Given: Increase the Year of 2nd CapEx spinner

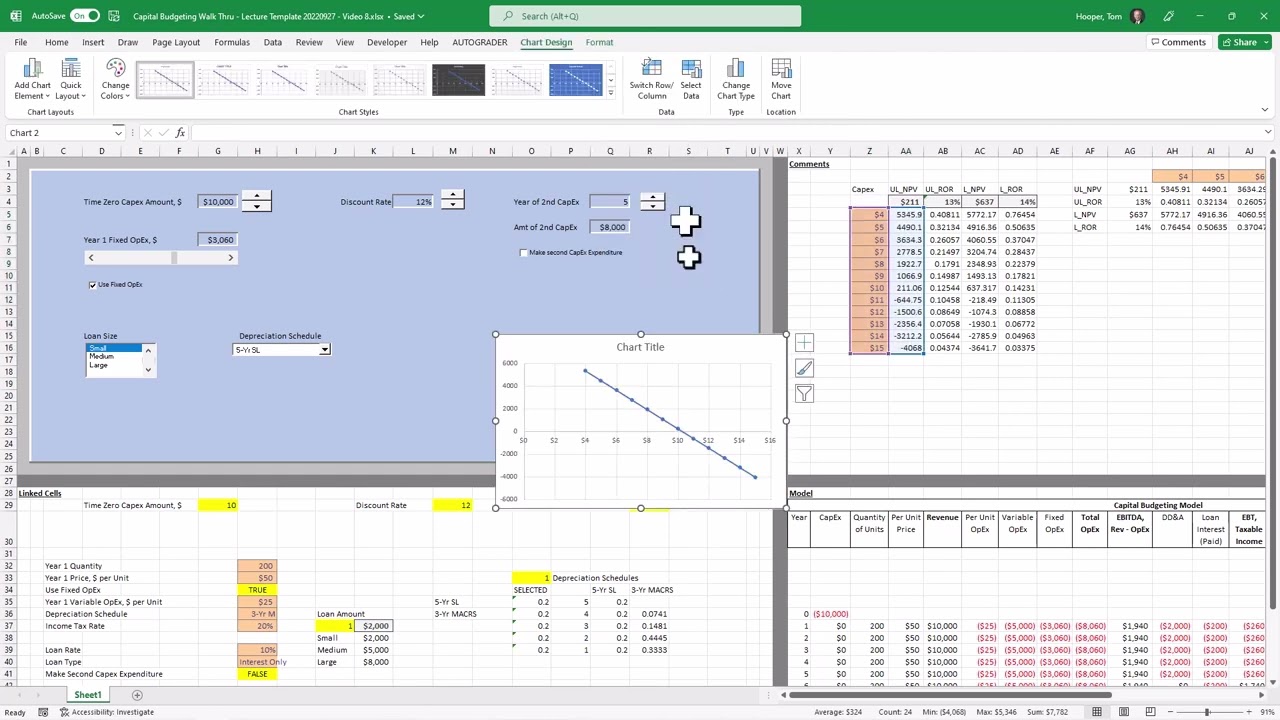Looking at the screenshot, I should 652,197.
